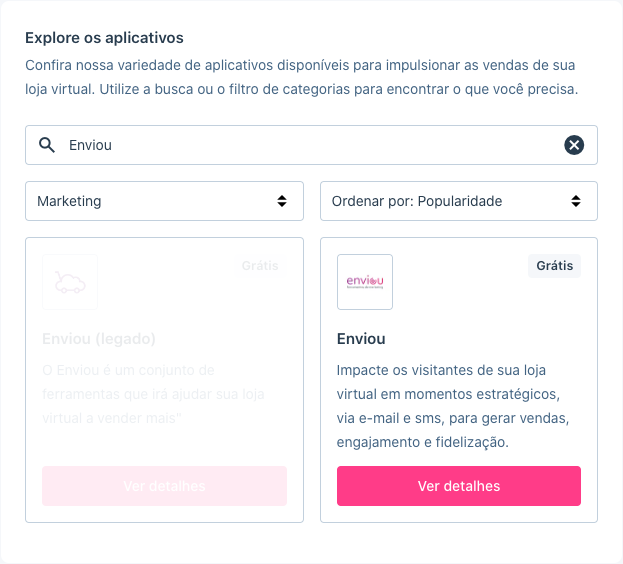Click the Enviou (legado) description text
Viewport: 623px width, 564px height.
tap(153, 394)
